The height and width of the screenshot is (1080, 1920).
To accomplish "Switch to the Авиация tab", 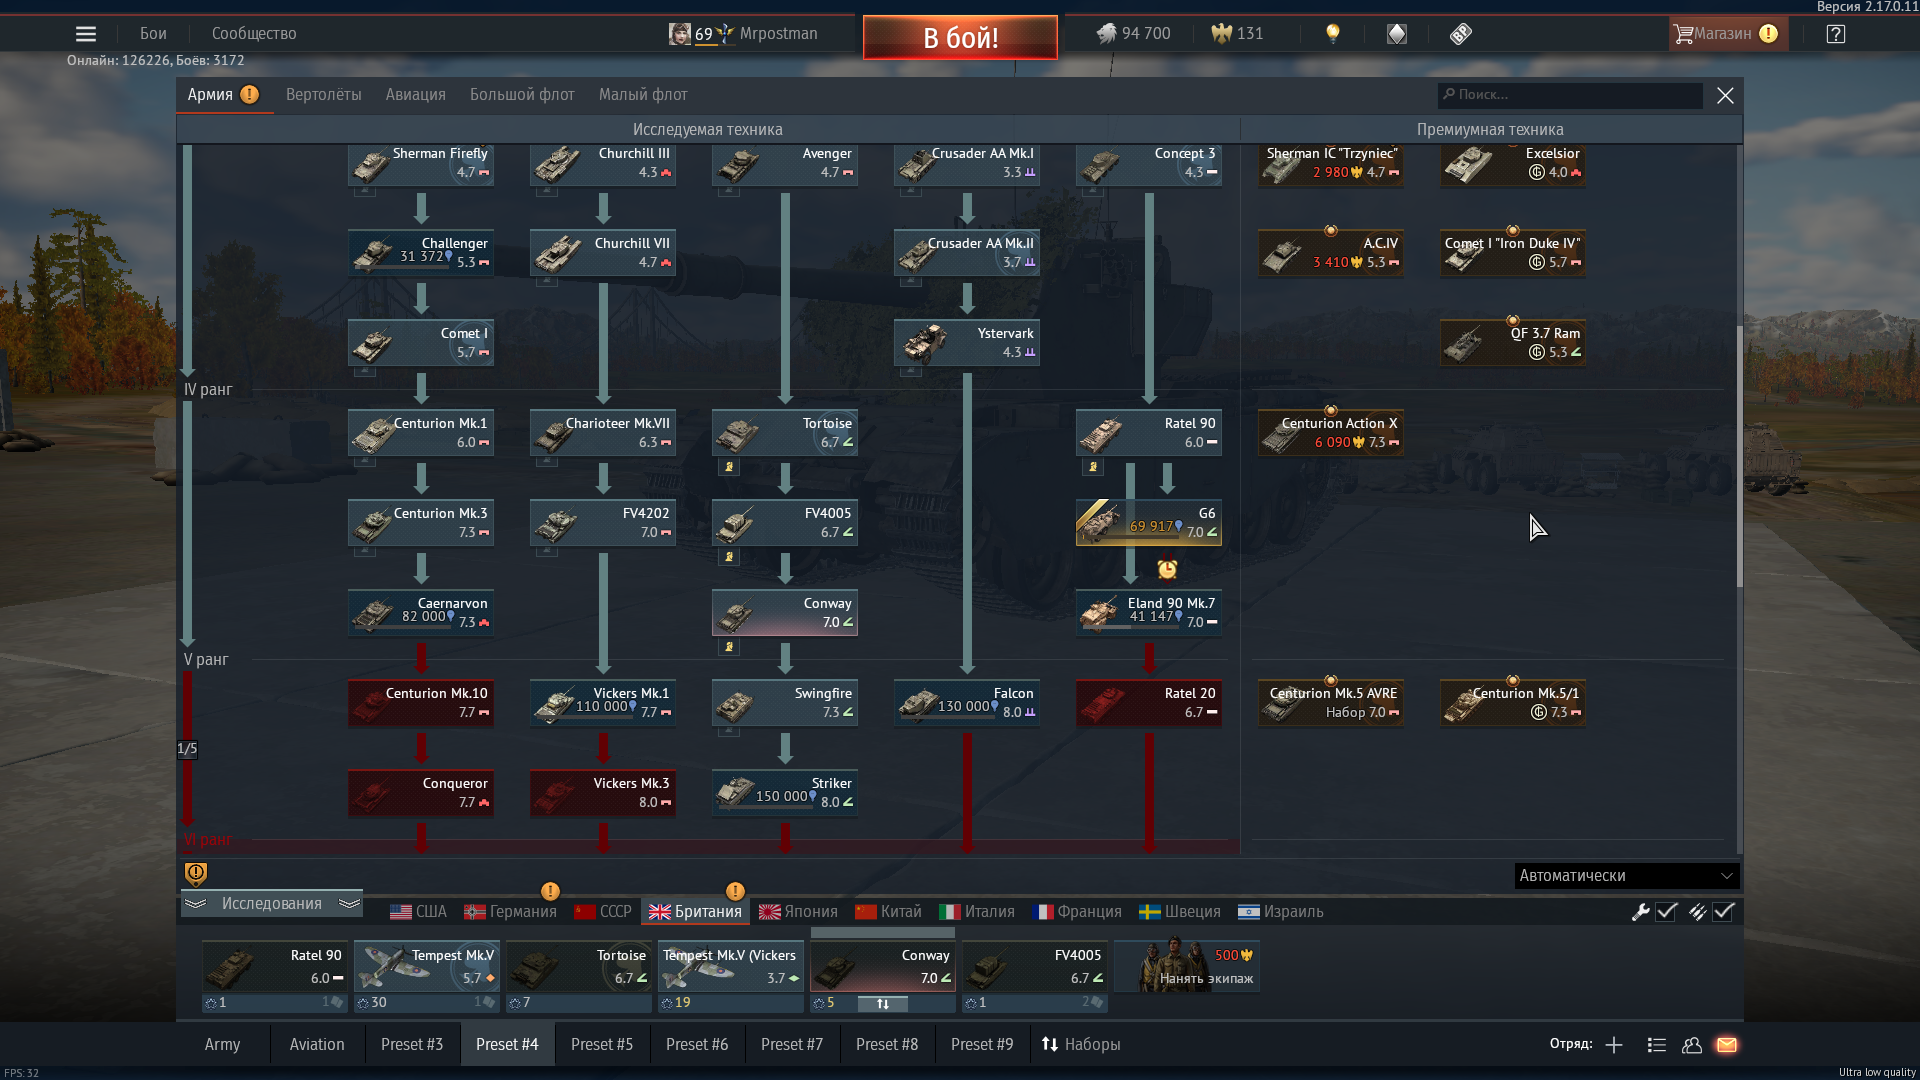I will pos(416,95).
